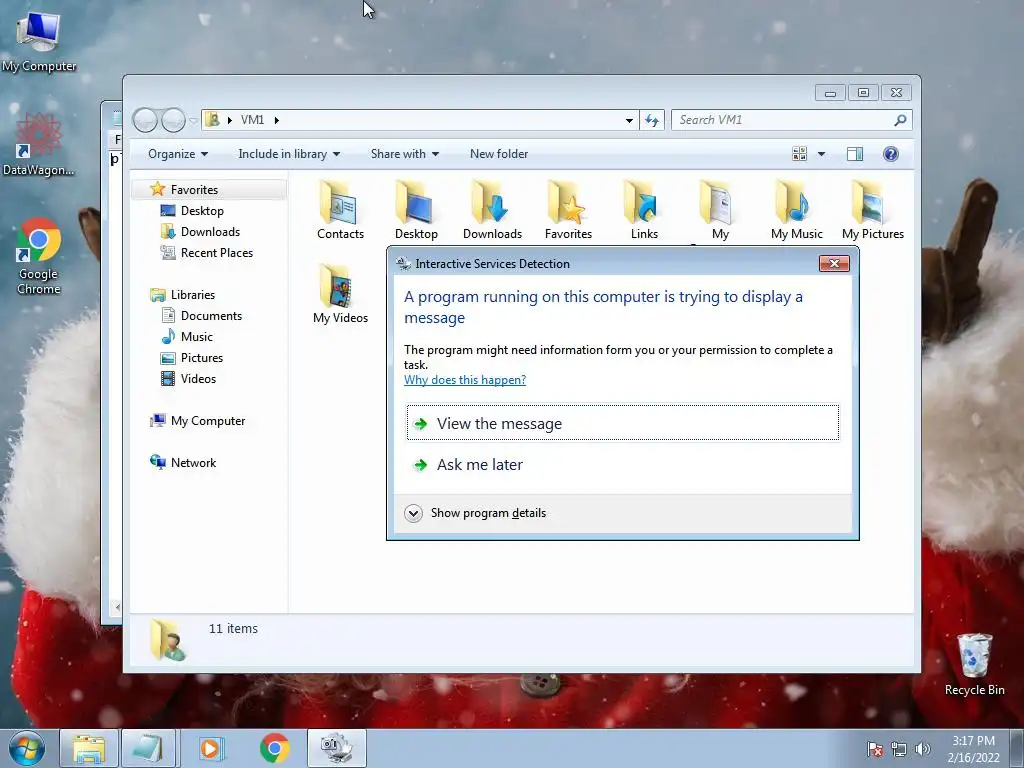Click the arrow after VM1 in breadcrumb
Screen dimensions: 1024x768
(x=277, y=120)
